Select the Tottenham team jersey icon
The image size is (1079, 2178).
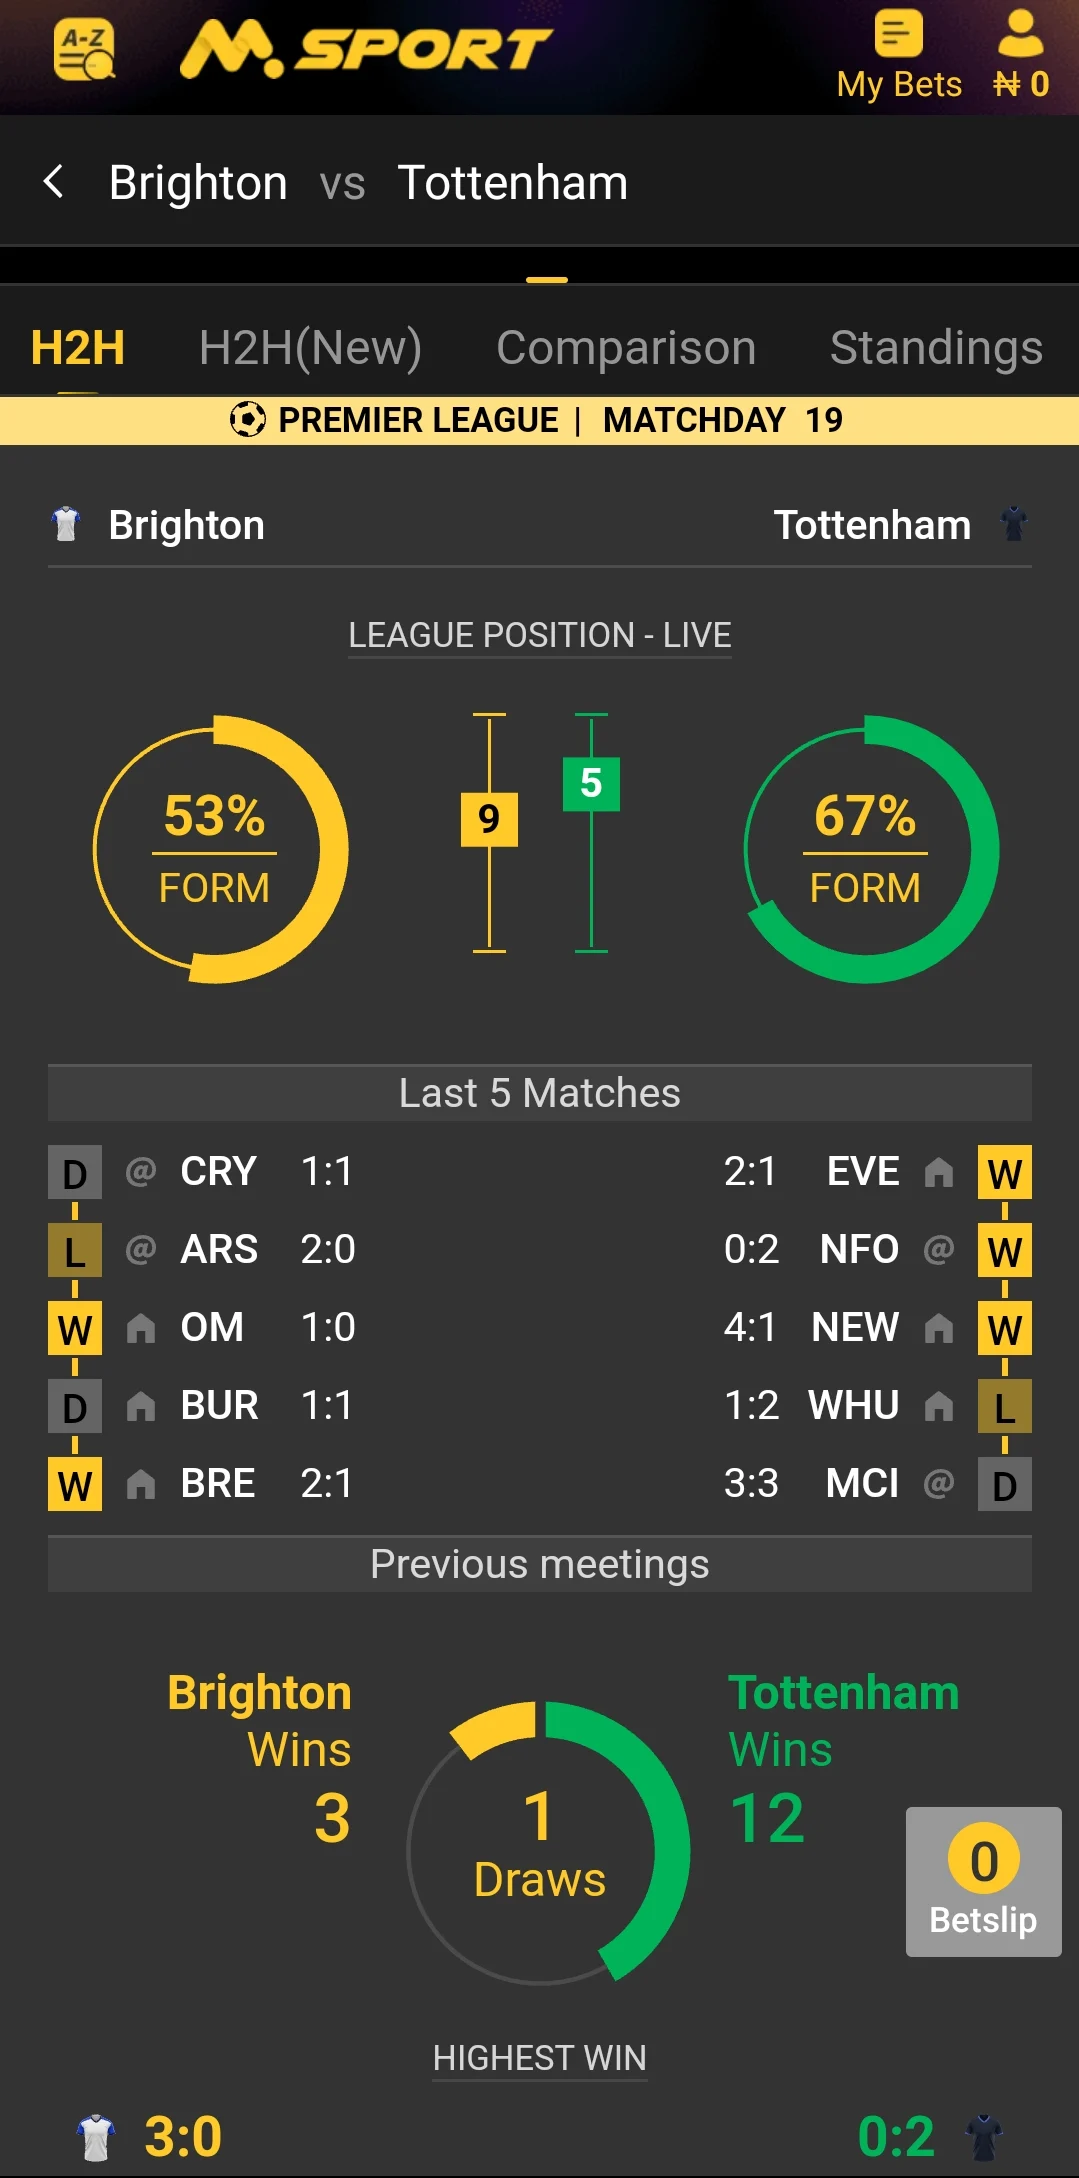1014,524
